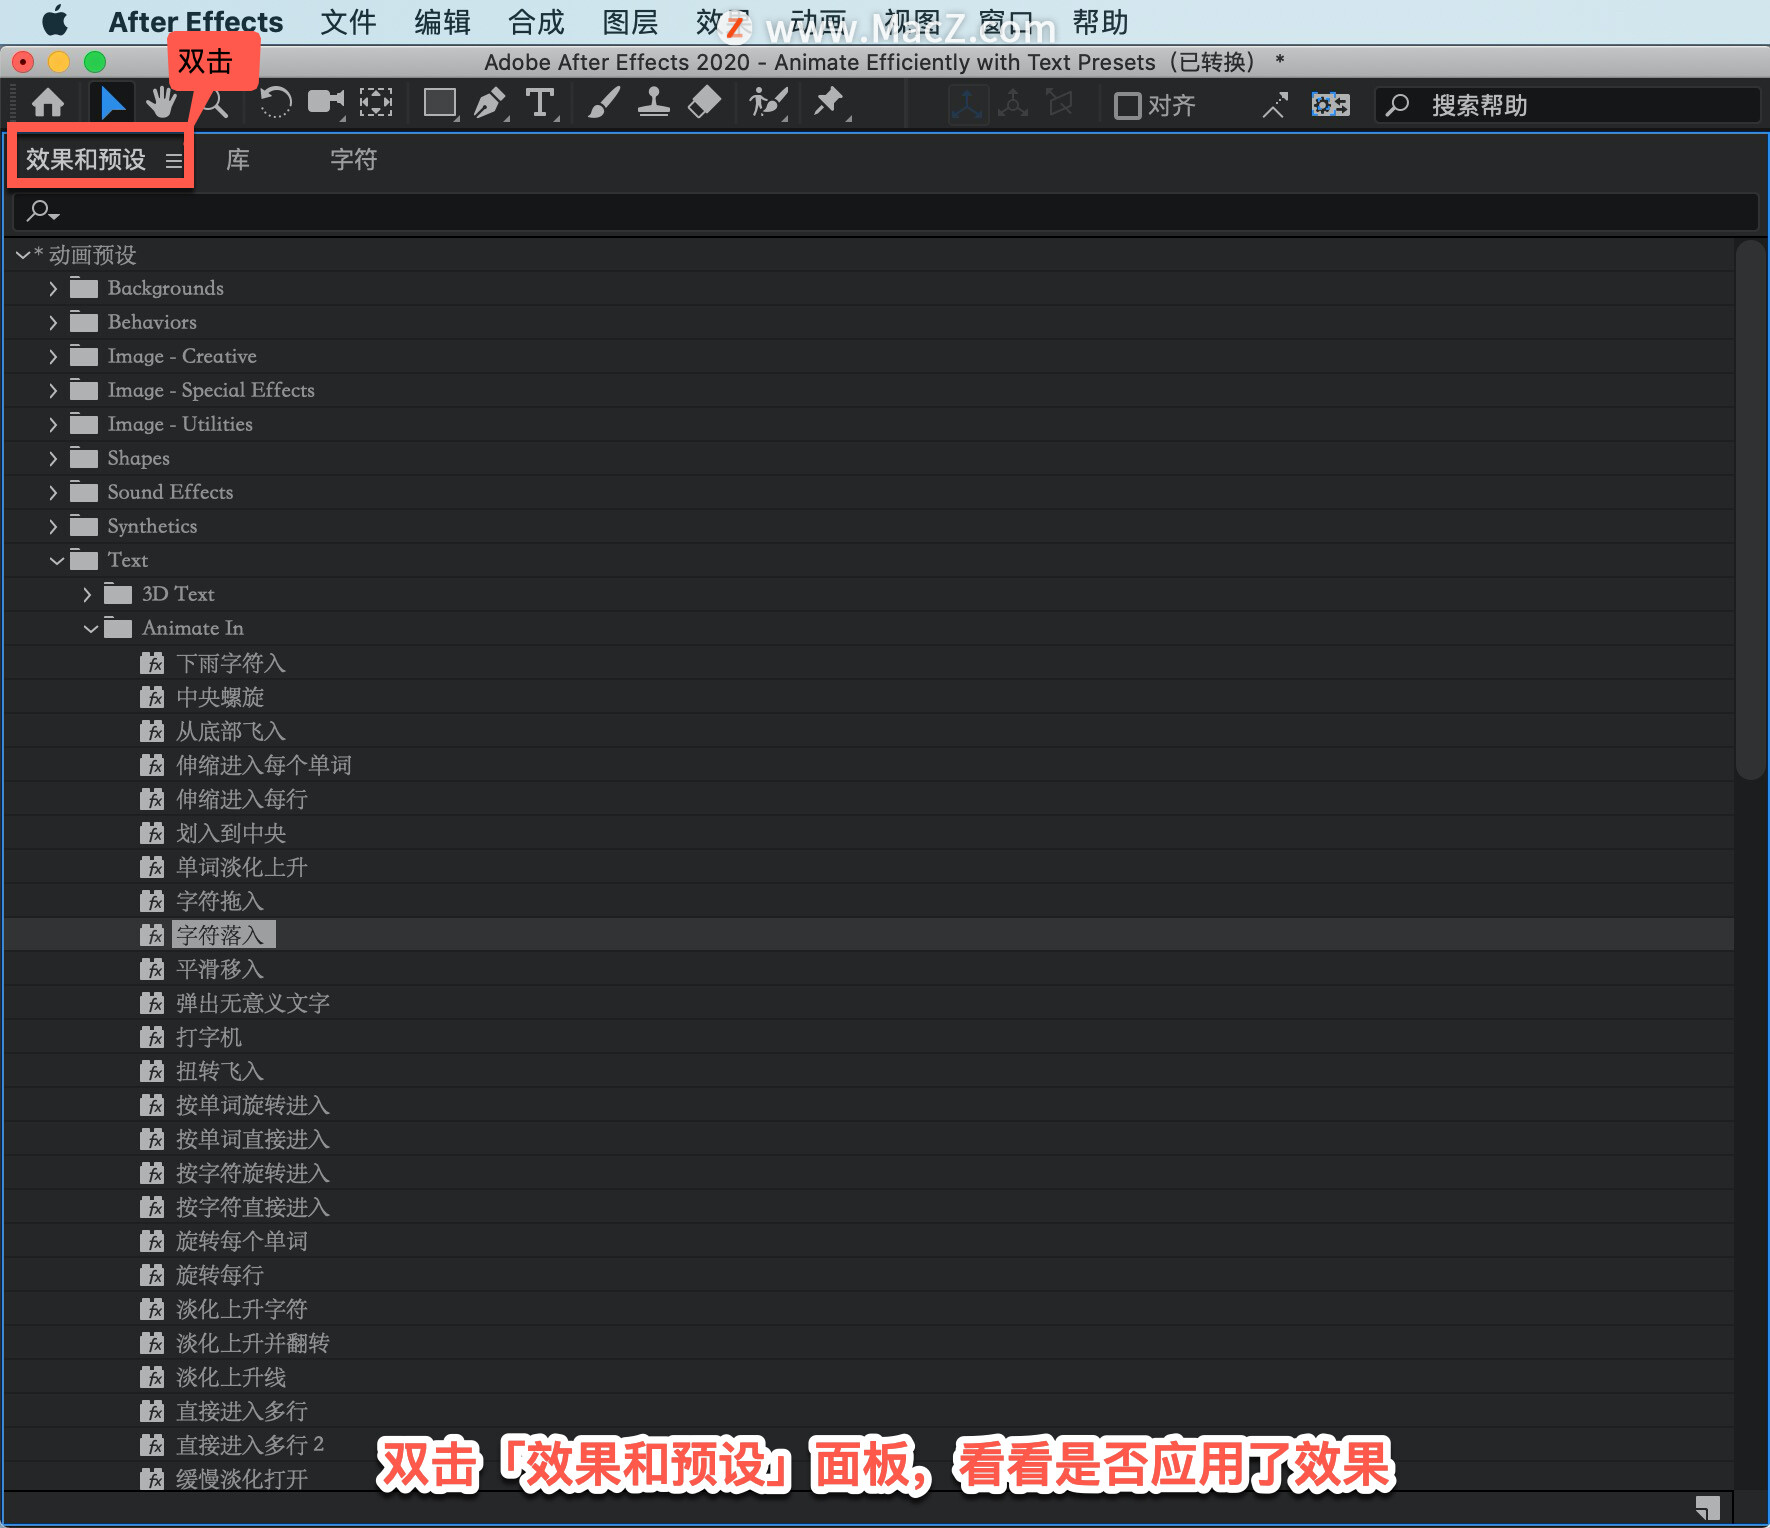Select the 弹出无意义文字 preset
The width and height of the screenshot is (1770, 1528).
point(253,1004)
